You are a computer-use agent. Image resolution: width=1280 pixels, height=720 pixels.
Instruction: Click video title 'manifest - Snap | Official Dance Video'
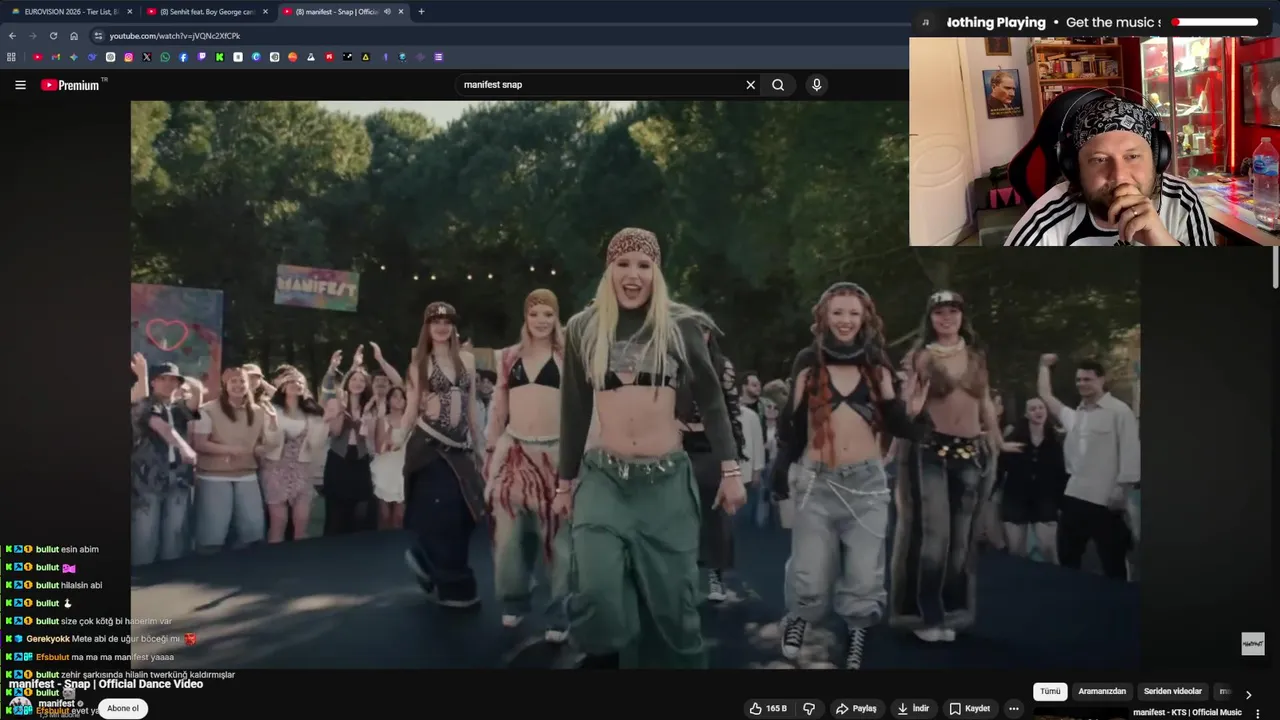(x=106, y=685)
